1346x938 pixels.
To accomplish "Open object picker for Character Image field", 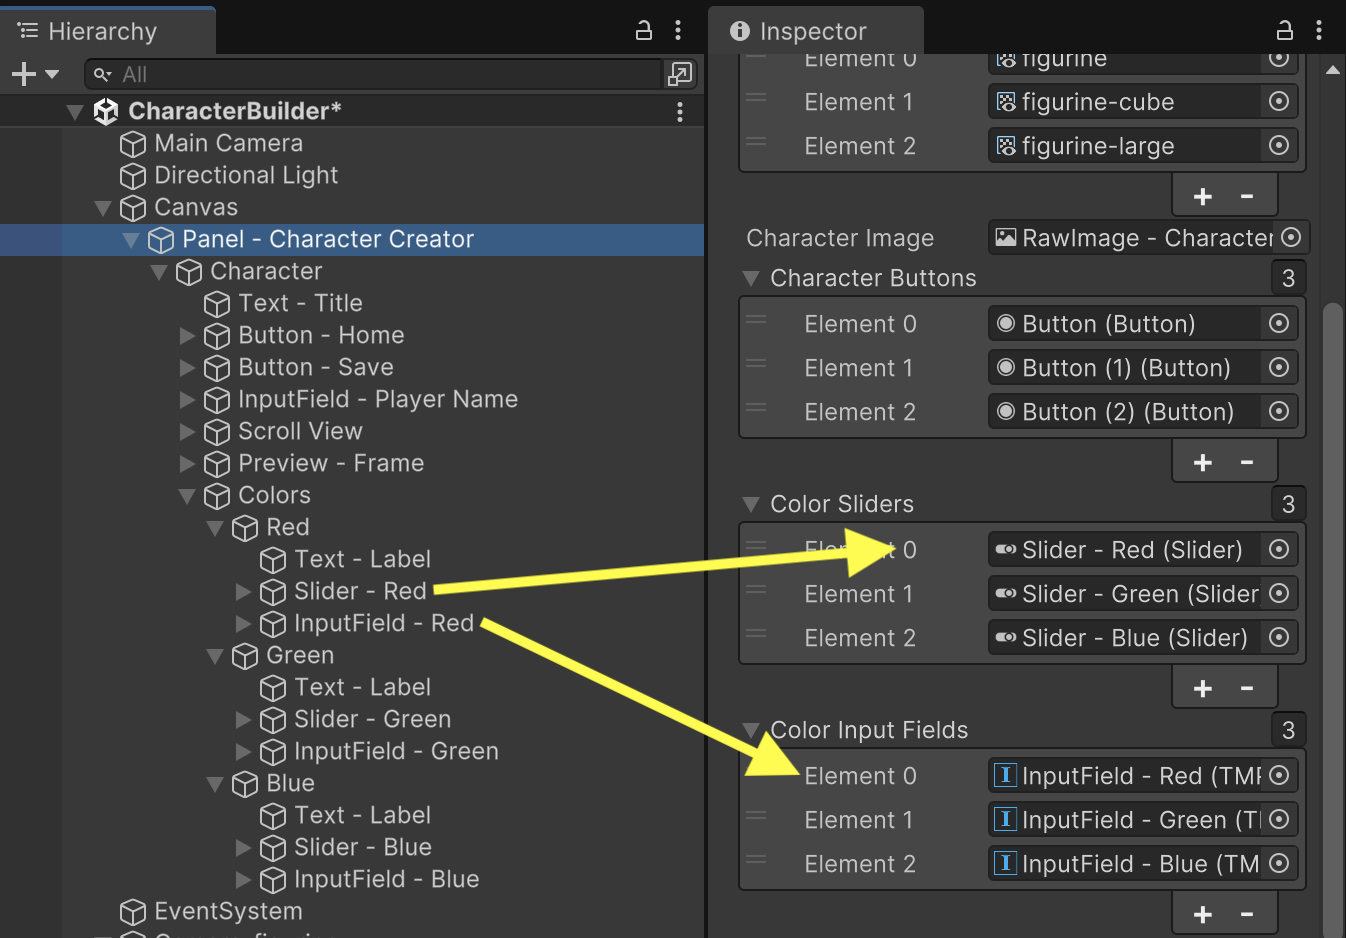I will (1291, 238).
